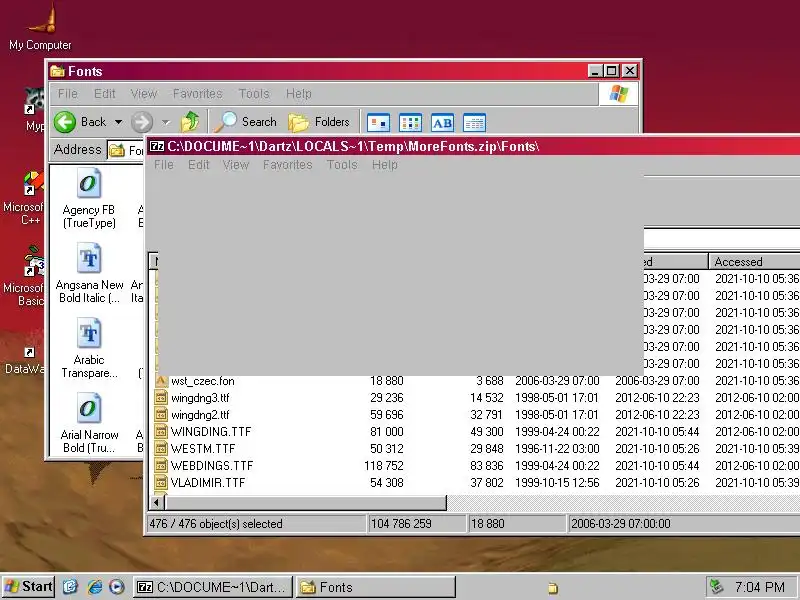The height and width of the screenshot is (600, 800).
Task: Open View menu in the 7-Zip window
Action: 236,165
